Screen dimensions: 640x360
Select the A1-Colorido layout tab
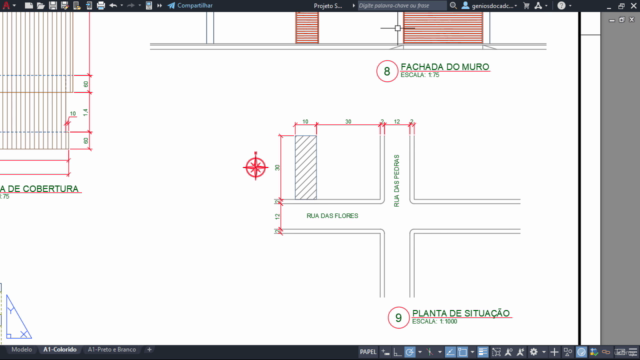pyautogui.click(x=60, y=350)
